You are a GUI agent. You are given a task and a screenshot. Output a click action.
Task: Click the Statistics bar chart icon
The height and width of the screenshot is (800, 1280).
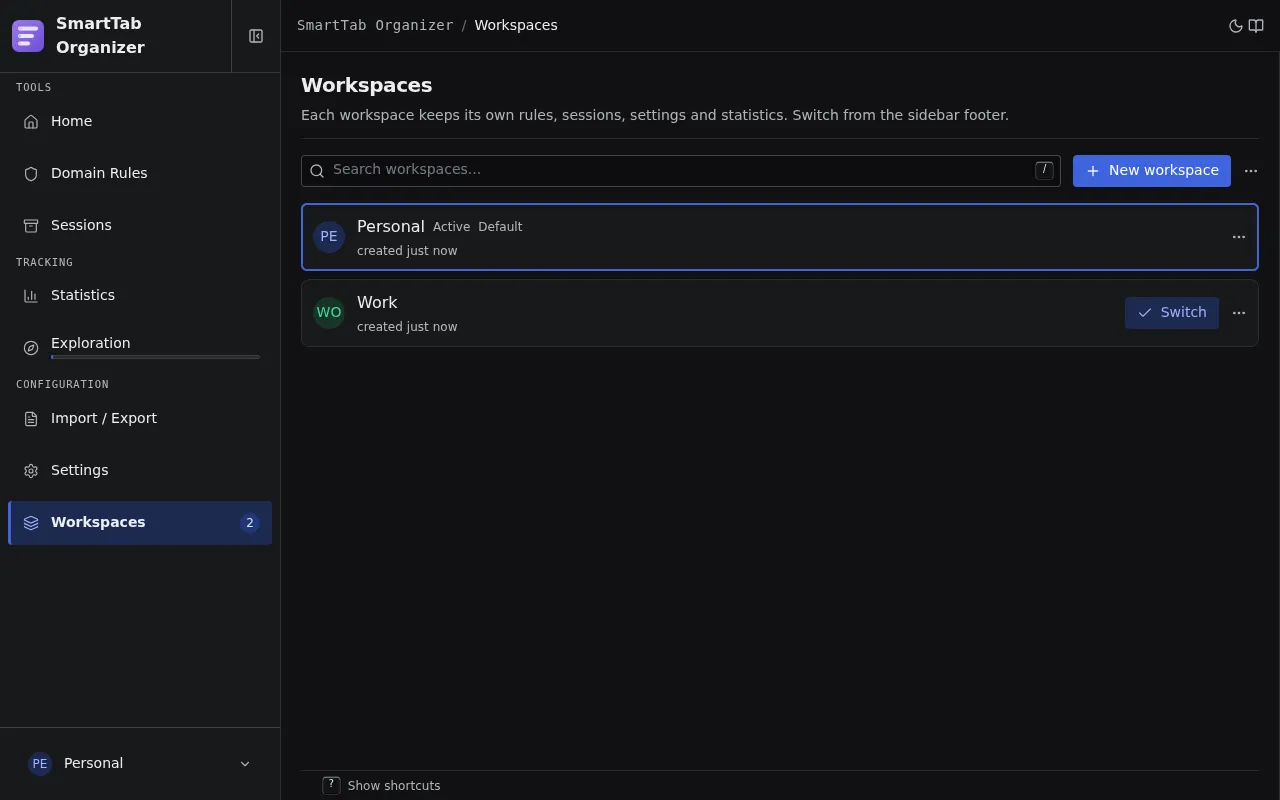(x=31, y=296)
